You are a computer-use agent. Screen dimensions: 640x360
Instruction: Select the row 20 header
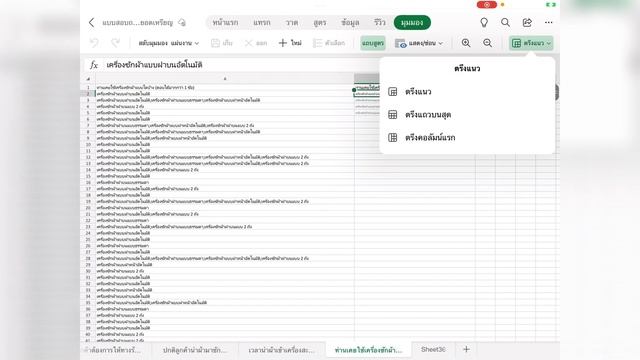point(88,208)
